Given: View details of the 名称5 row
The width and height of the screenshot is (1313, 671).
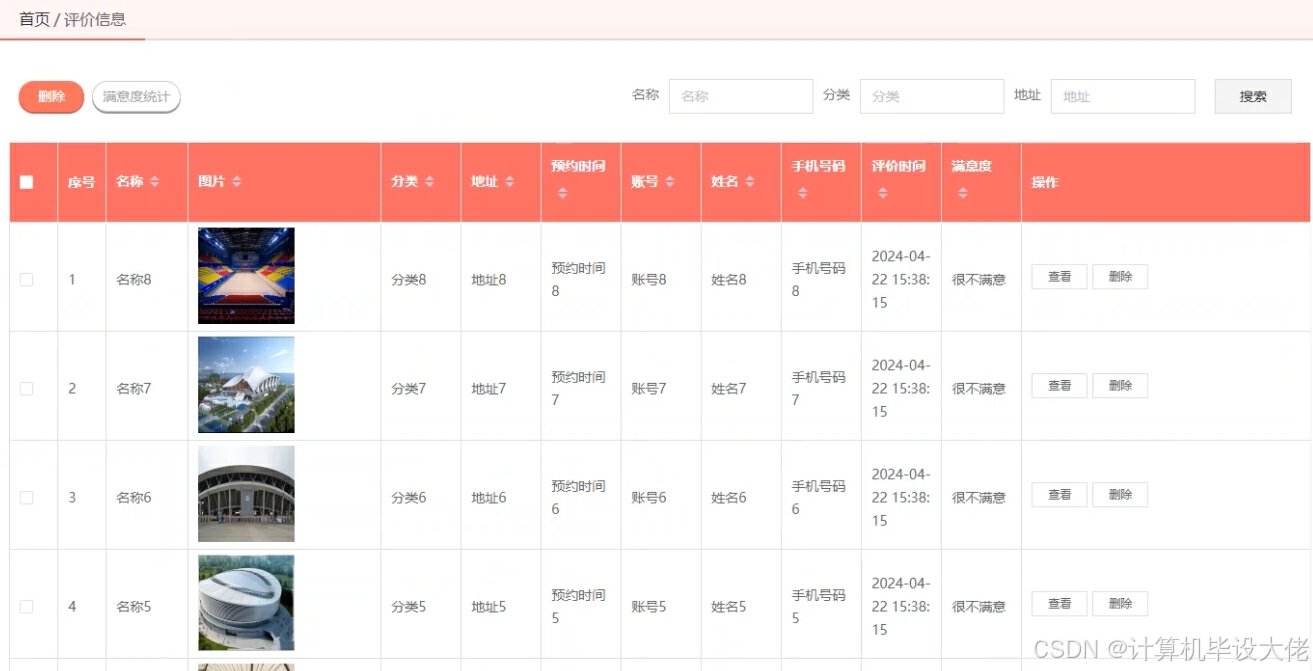Looking at the screenshot, I should [1059, 604].
